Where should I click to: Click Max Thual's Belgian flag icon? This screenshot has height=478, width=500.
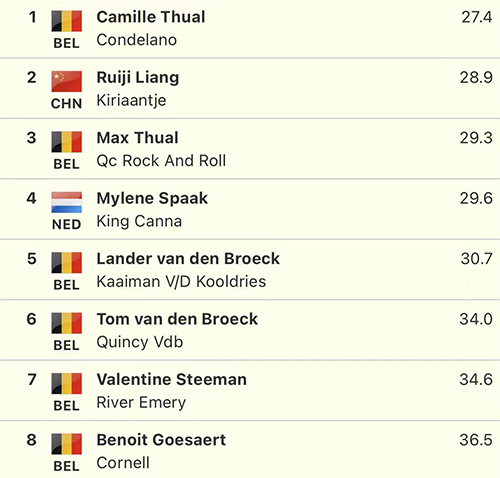coord(67,142)
